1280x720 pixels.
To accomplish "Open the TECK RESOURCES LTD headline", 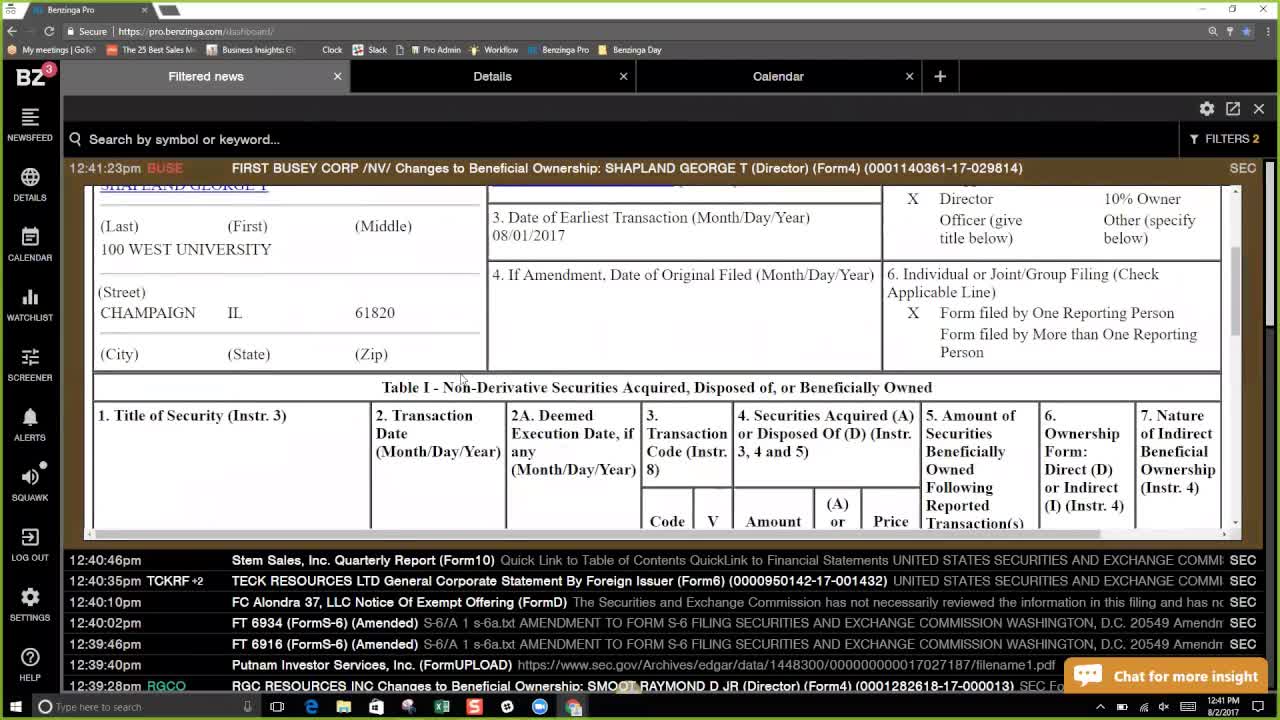I will [x=559, y=581].
